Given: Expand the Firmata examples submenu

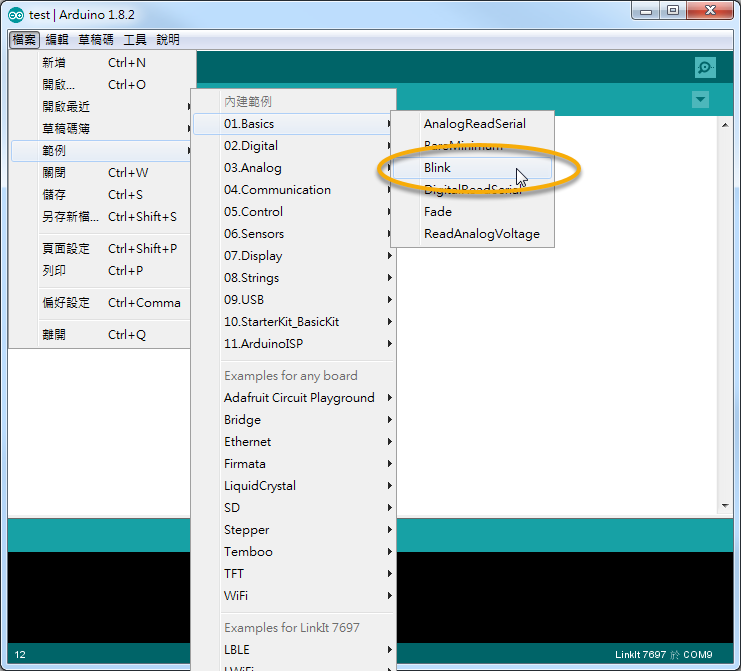Looking at the screenshot, I should click(294, 464).
